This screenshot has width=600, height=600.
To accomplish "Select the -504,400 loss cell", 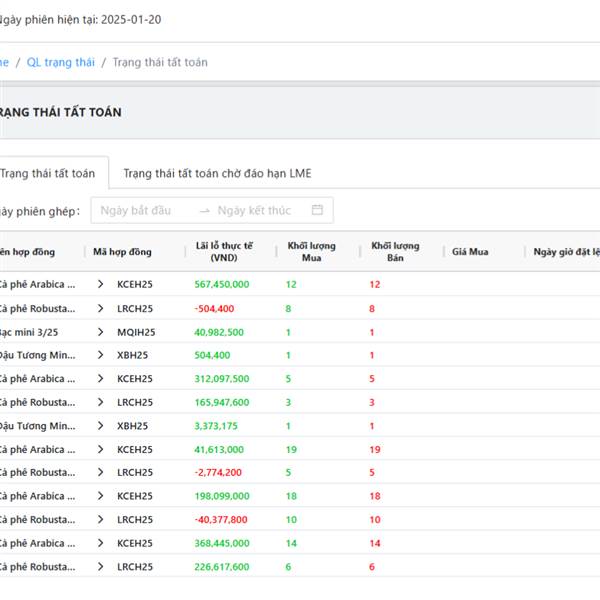I will pyautogui.click(x=214, y=308).
